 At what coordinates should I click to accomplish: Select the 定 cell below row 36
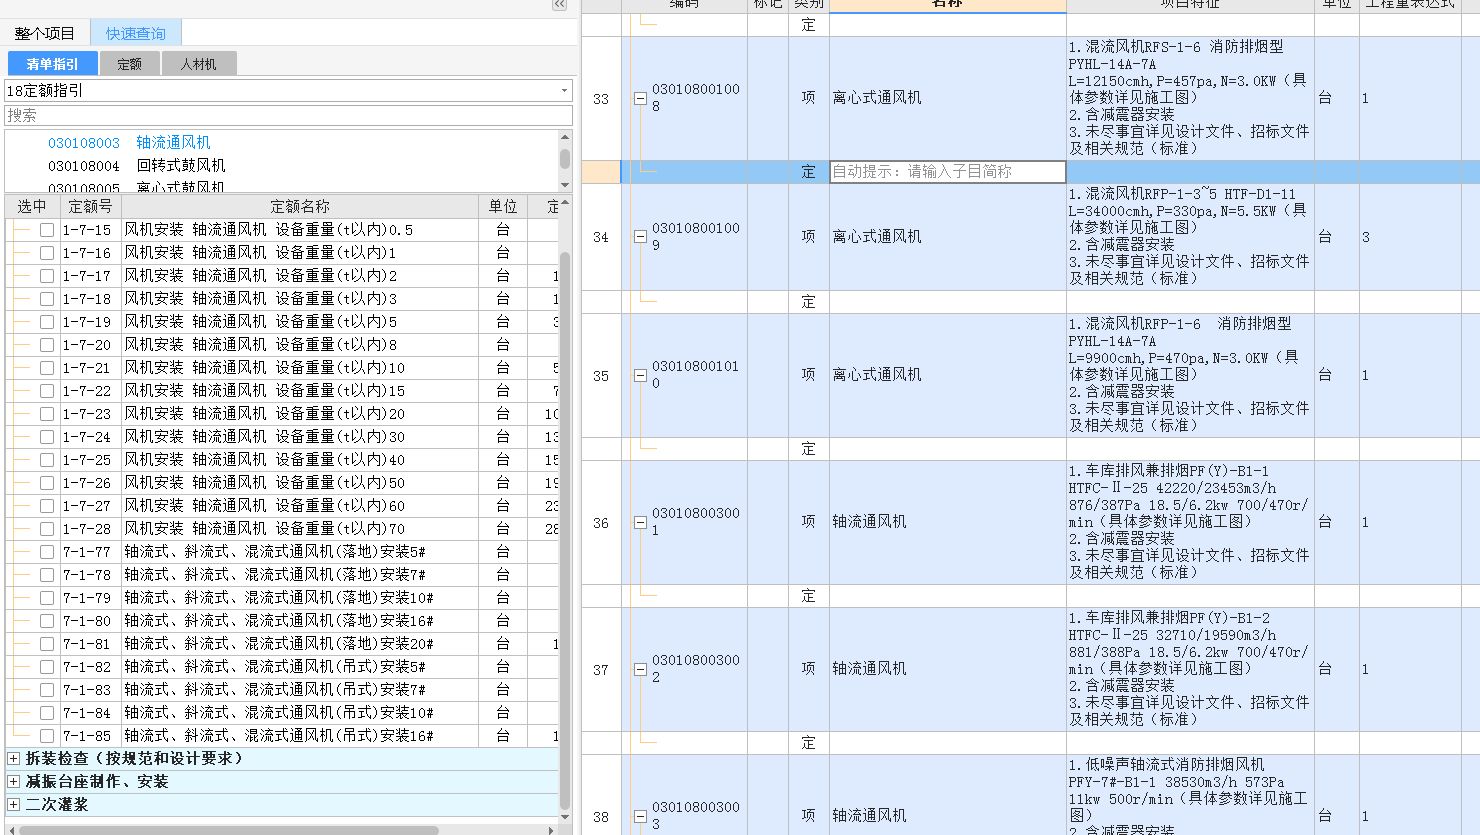point(809,596)
